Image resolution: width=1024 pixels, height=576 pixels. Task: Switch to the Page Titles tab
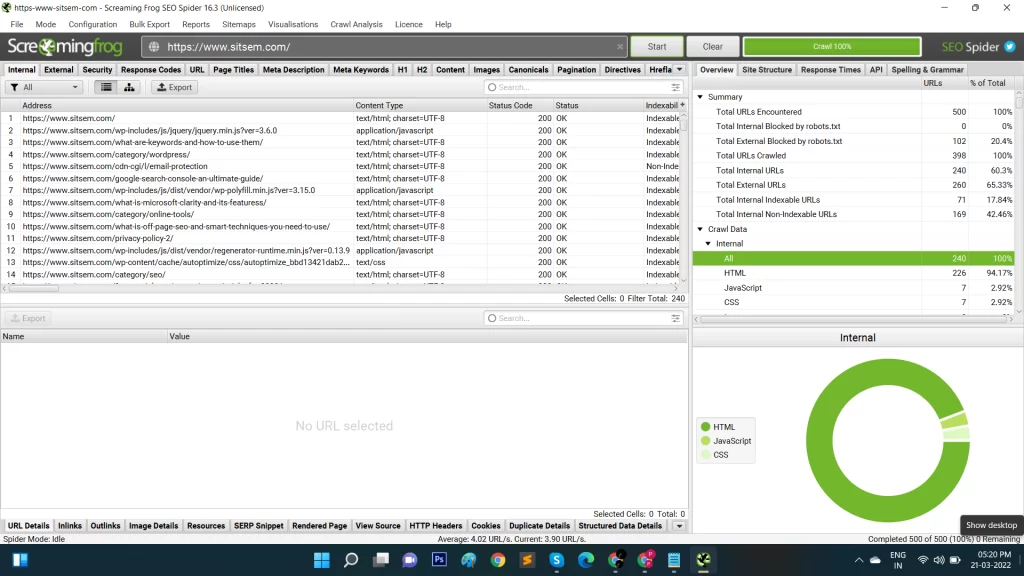tap(233, 69)
